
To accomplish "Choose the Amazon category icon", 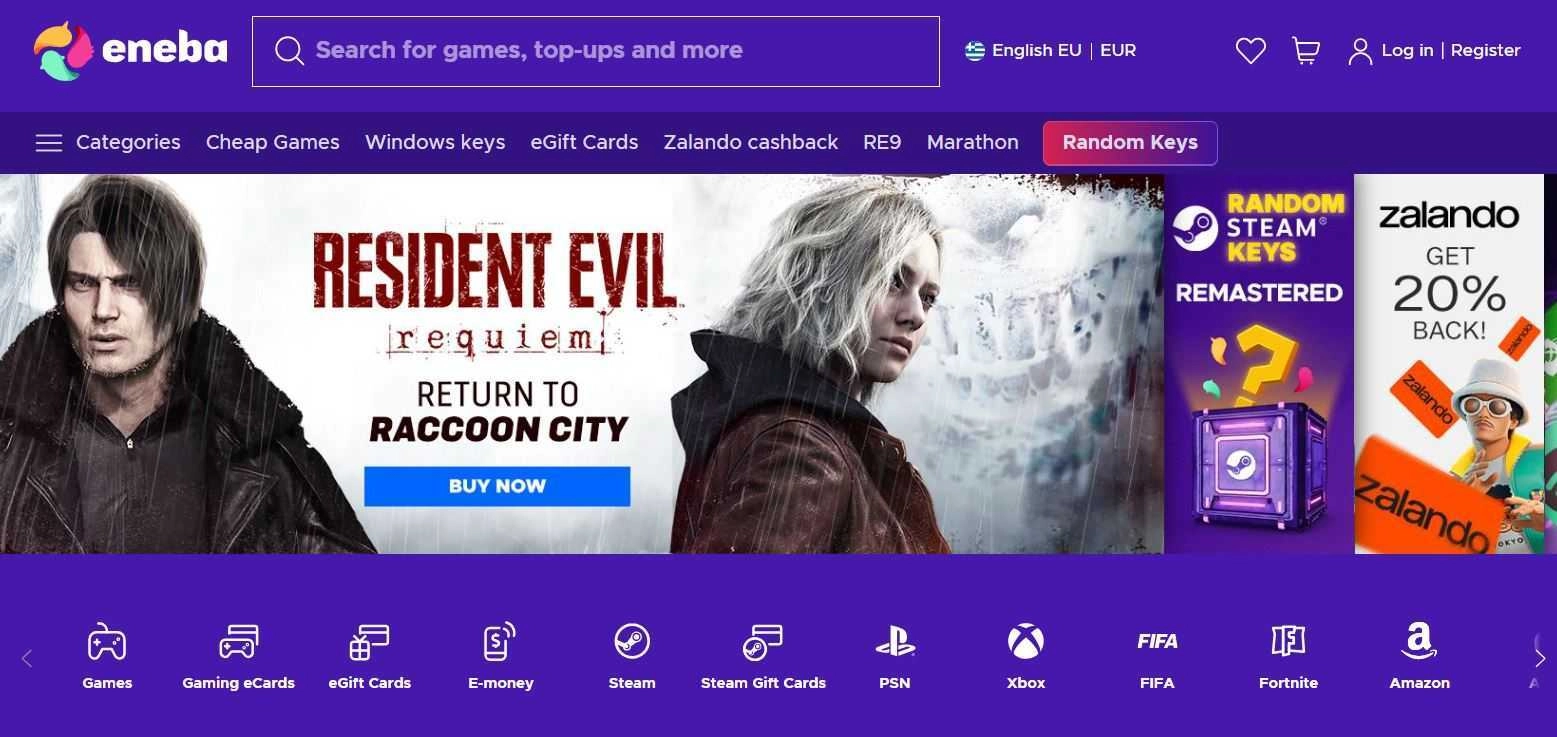I will tap(1419, 642).
